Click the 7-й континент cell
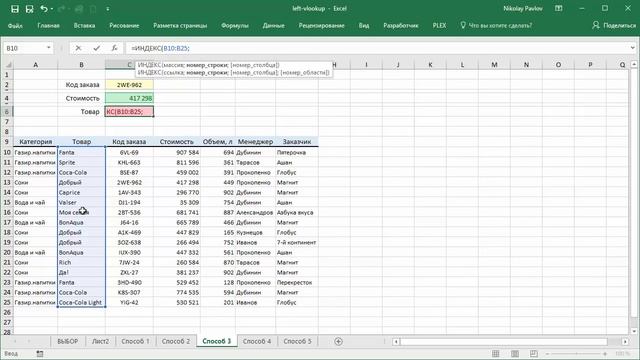 coord(297,242)
